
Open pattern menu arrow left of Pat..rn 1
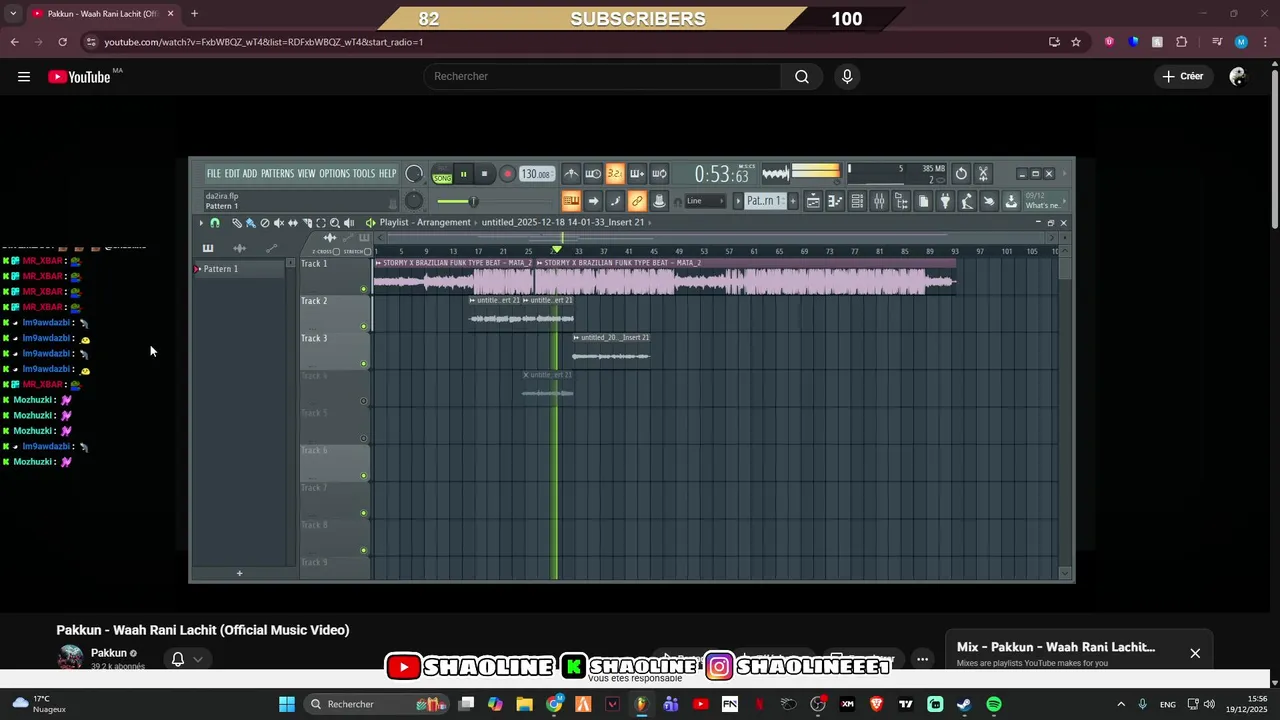[x=738, y=201]
